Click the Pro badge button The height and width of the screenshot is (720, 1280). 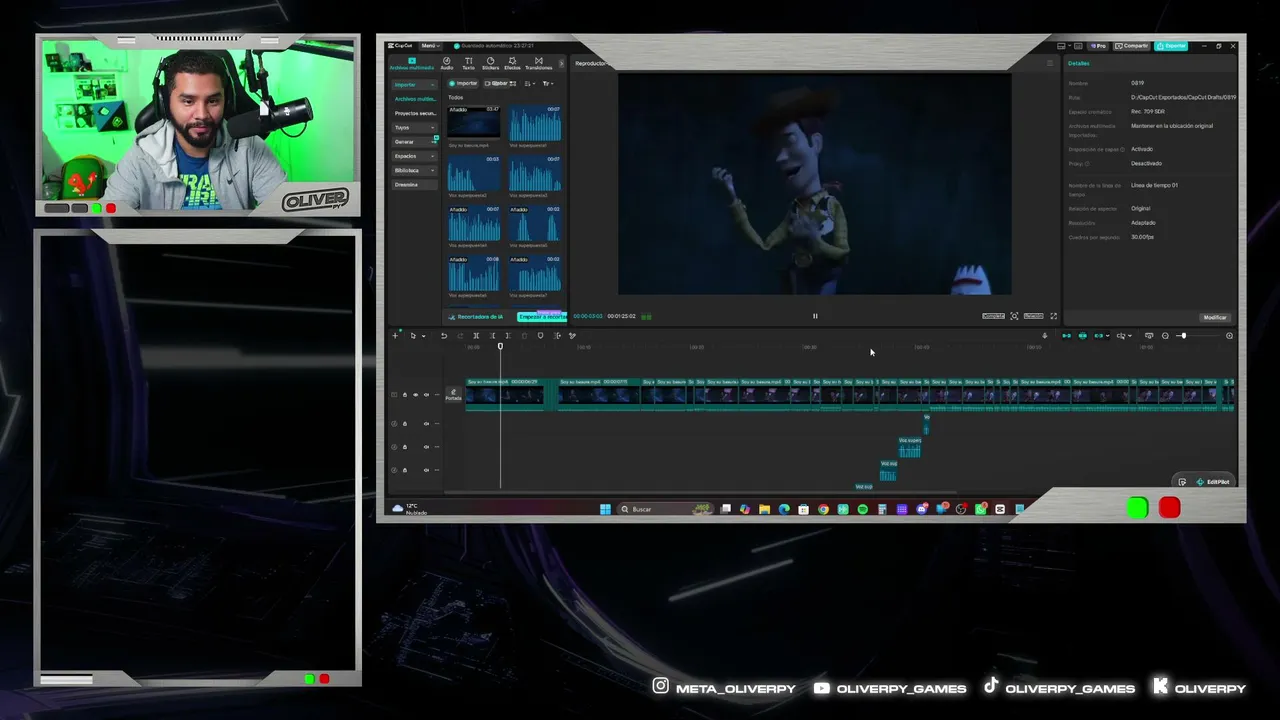click(x=1099, y=46)
